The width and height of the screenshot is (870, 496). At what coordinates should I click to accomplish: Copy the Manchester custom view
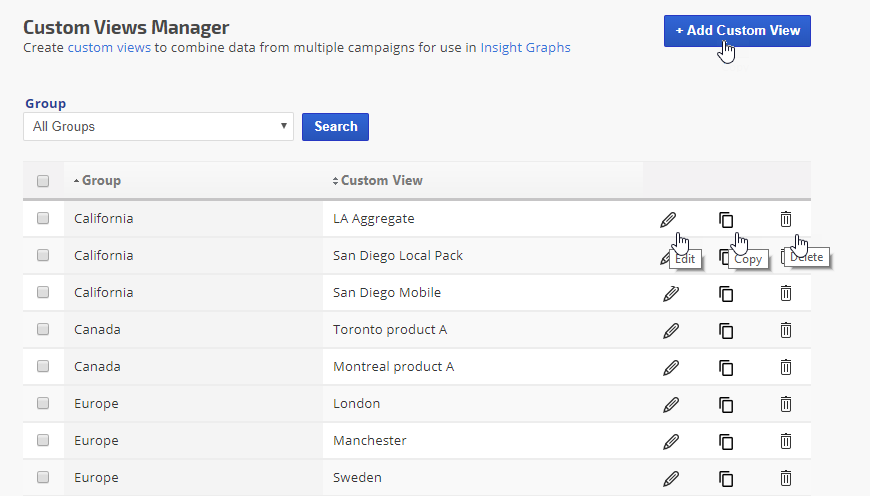(726, 441)
